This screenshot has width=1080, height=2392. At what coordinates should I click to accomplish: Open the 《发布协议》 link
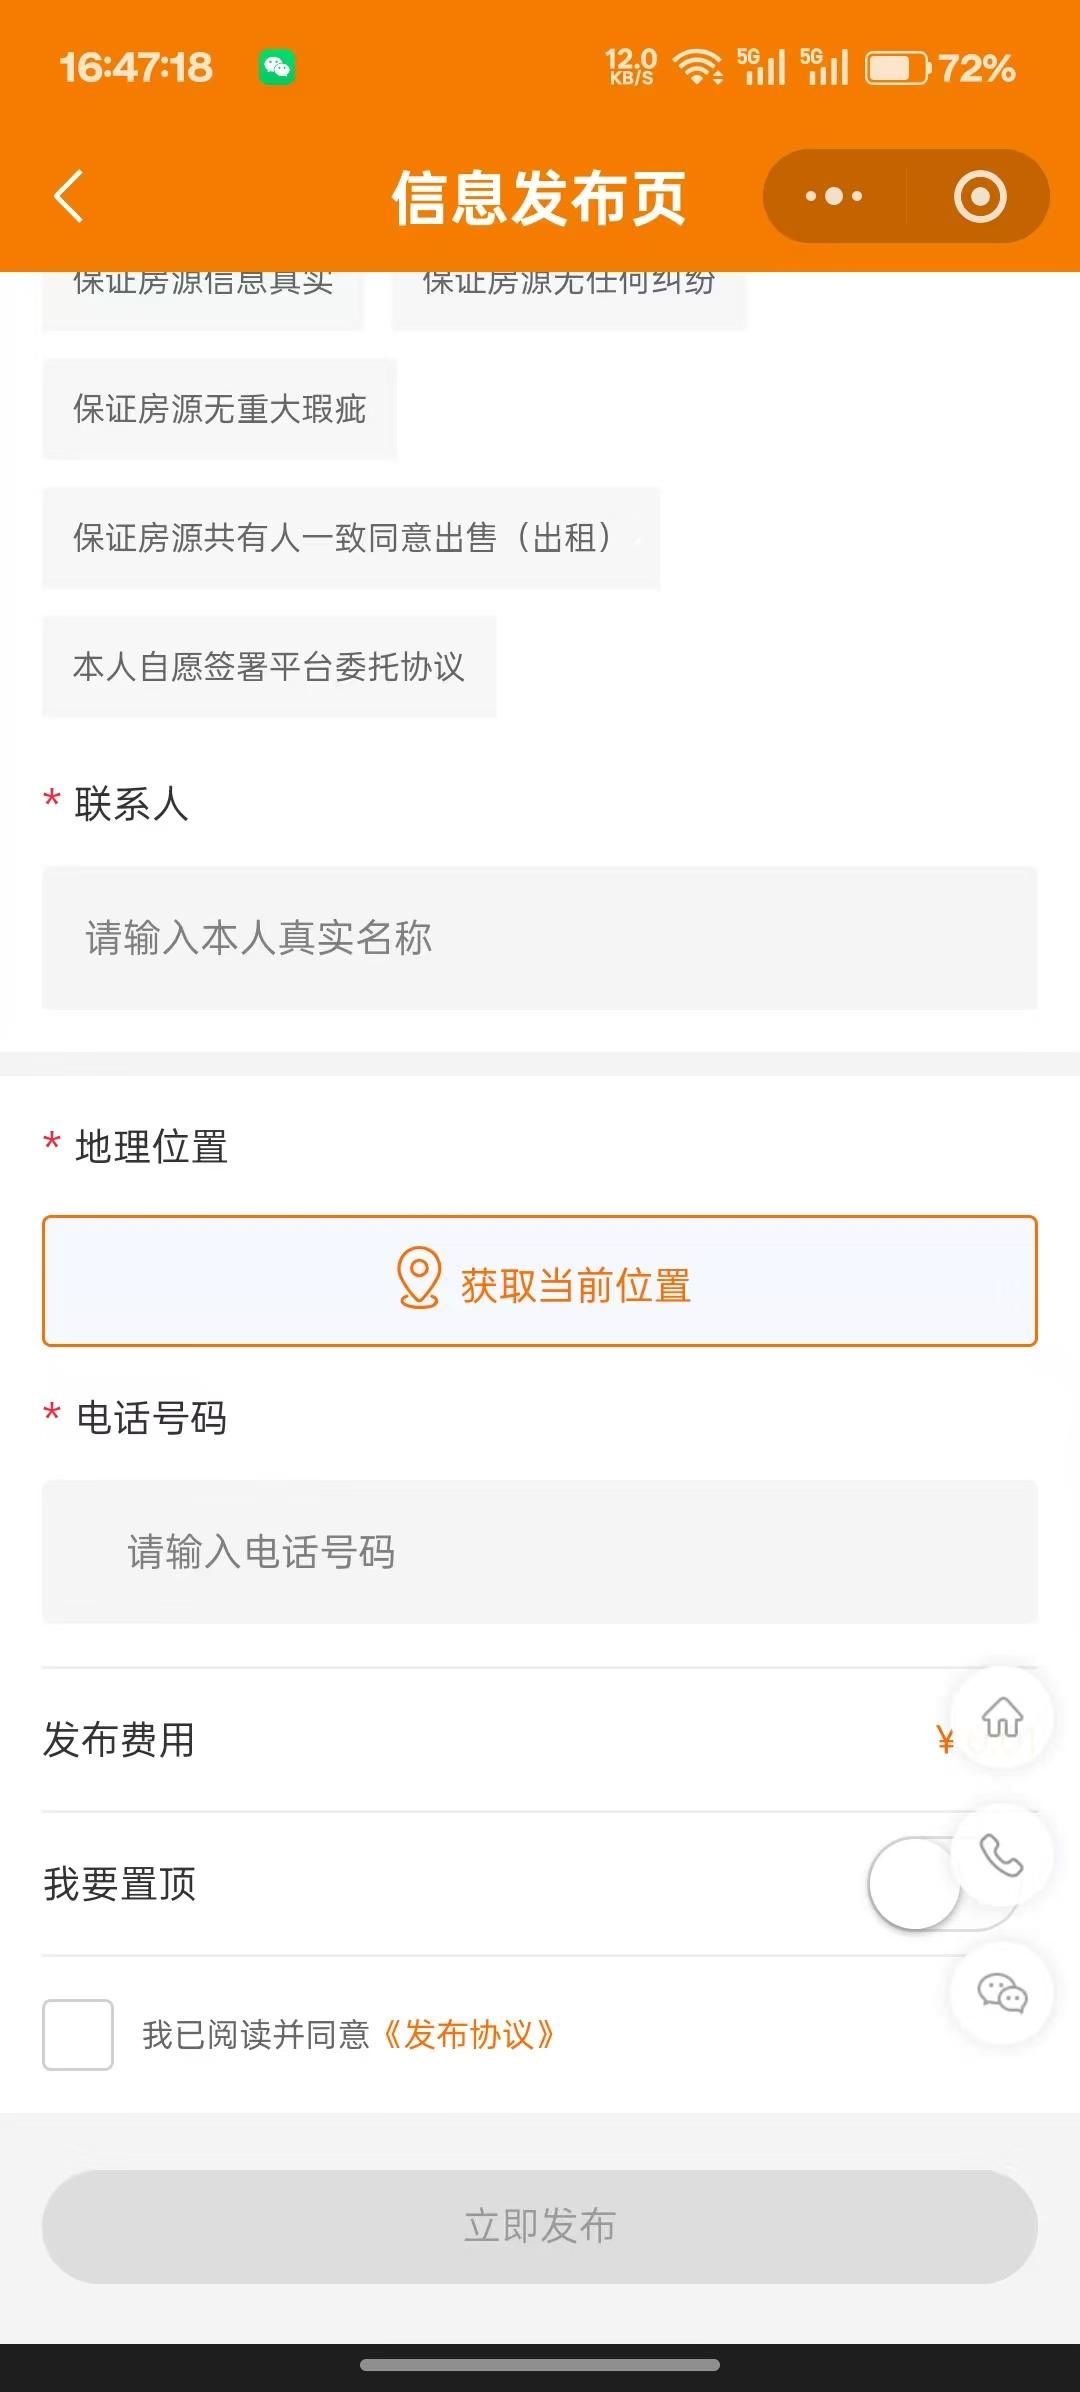(469, 2035)
